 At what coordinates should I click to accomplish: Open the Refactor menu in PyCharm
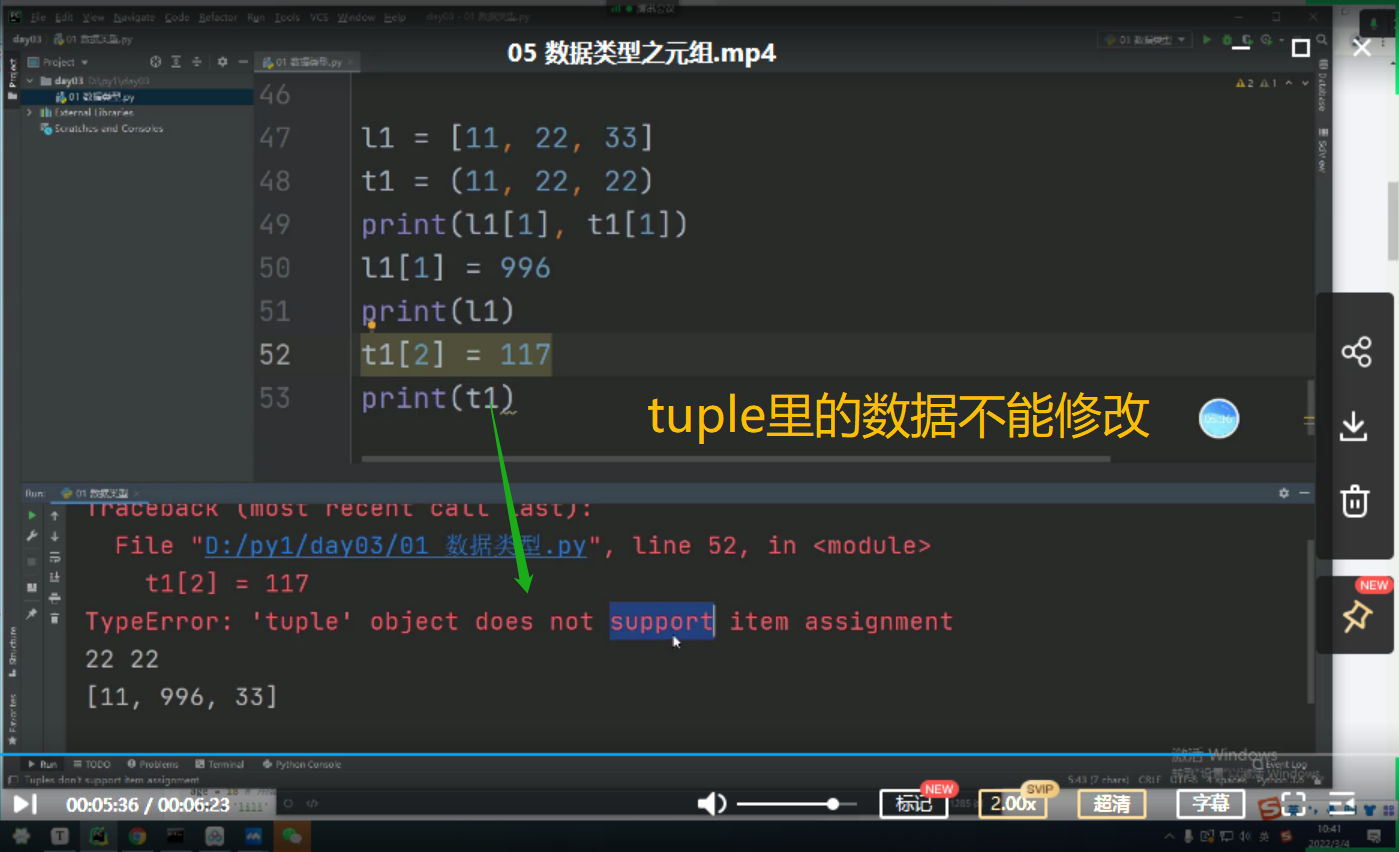tap(218, 18)
